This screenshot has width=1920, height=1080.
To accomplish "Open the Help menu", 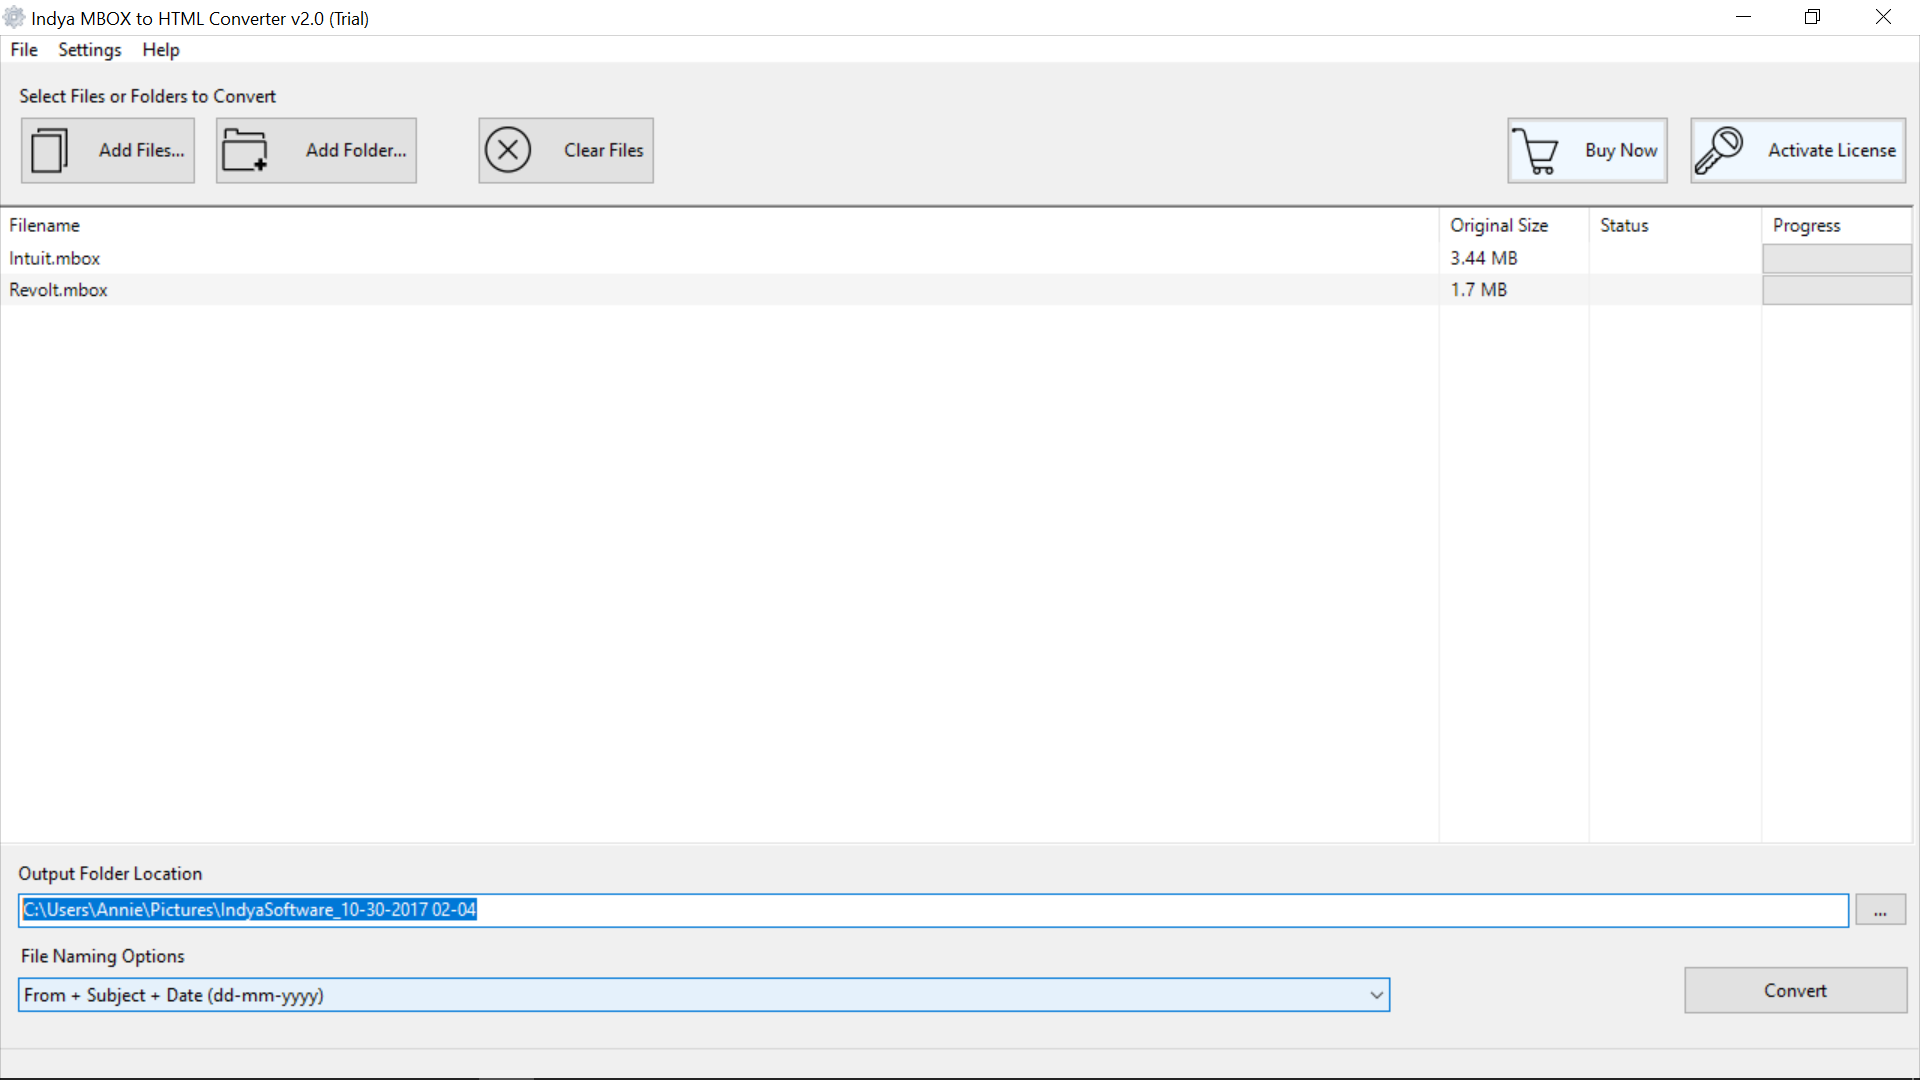I will (161, 50).
